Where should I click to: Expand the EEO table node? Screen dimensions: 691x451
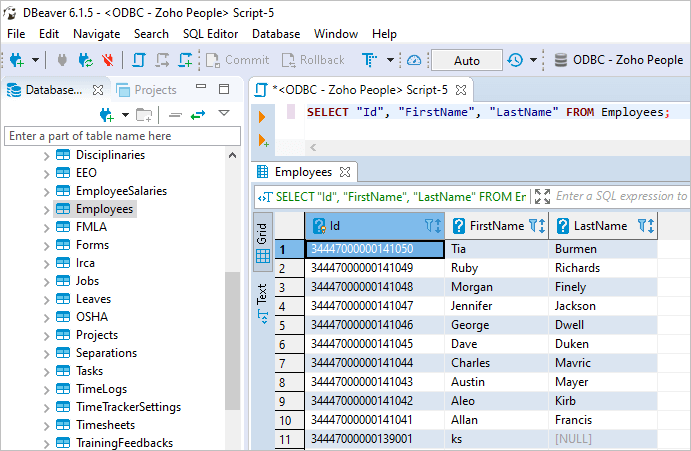click(x=46, y=174)
